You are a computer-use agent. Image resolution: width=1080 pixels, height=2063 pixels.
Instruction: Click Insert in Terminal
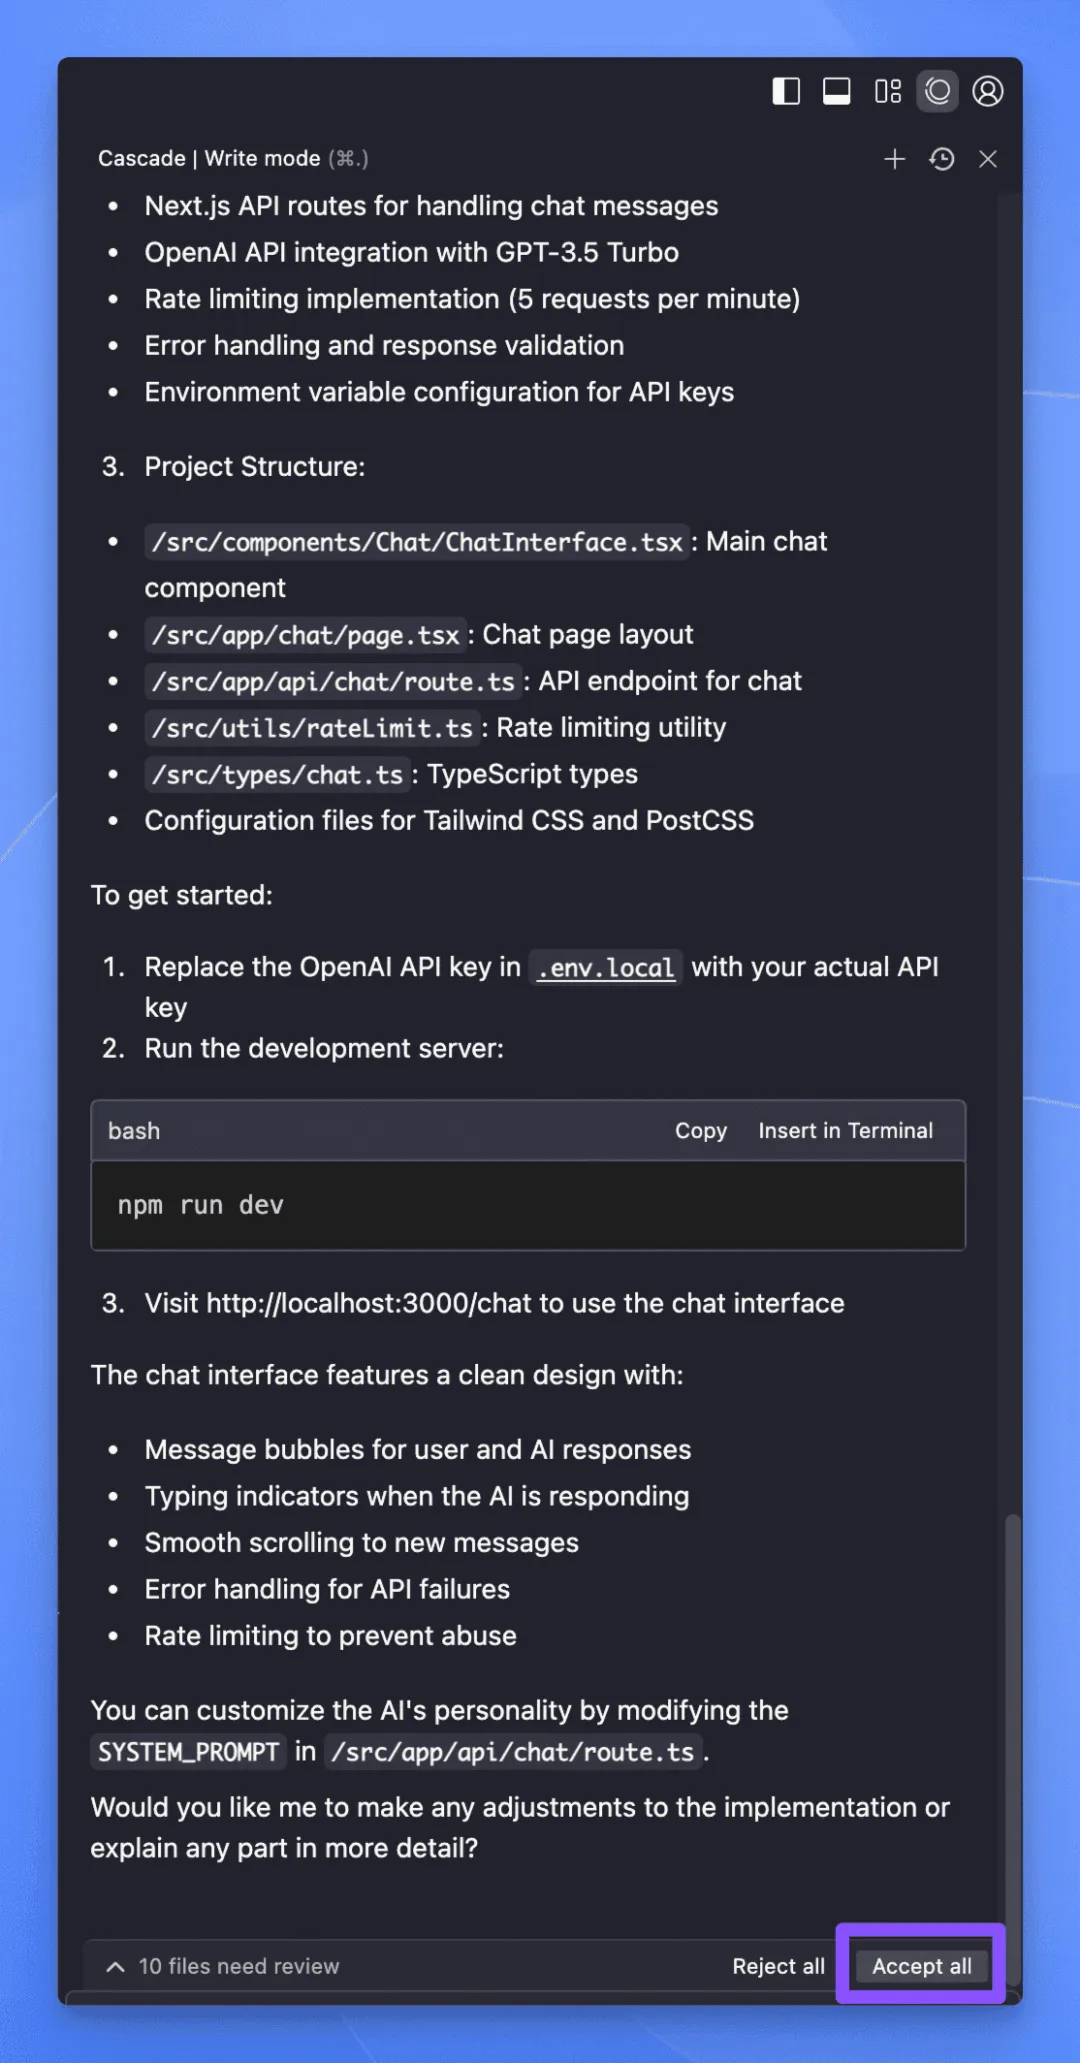click(845, 1131)
